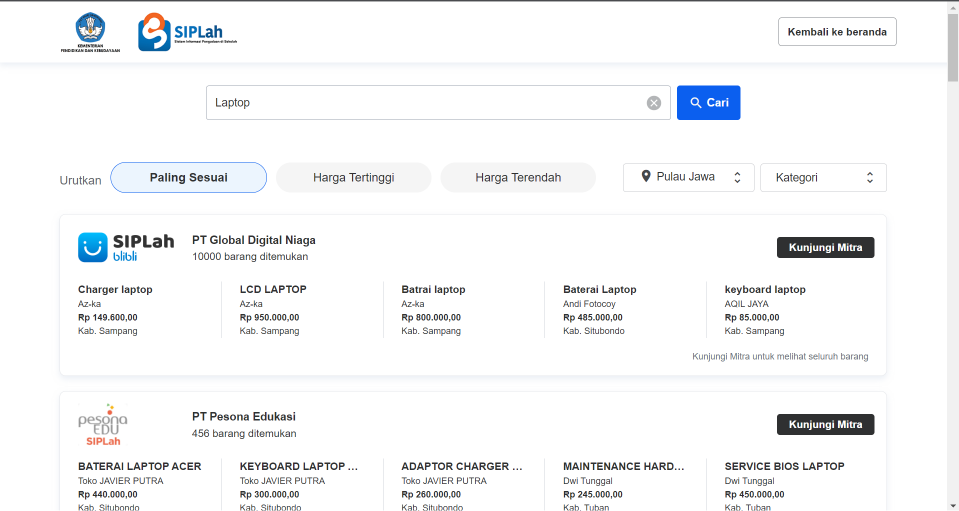Open the keyboard laptop product by AQIL JAYA

(x=765, y=290)
